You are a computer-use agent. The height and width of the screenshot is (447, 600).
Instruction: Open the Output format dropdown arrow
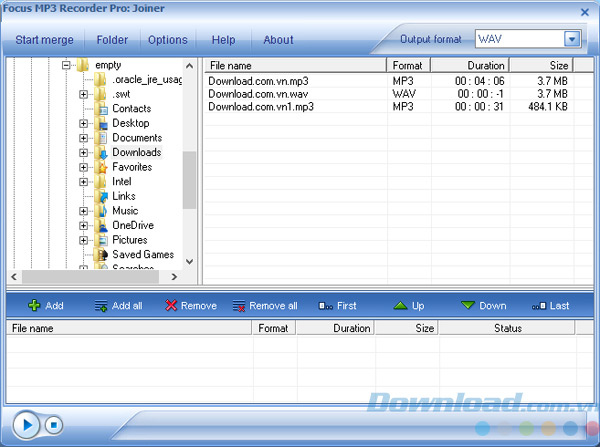[572, 39]
